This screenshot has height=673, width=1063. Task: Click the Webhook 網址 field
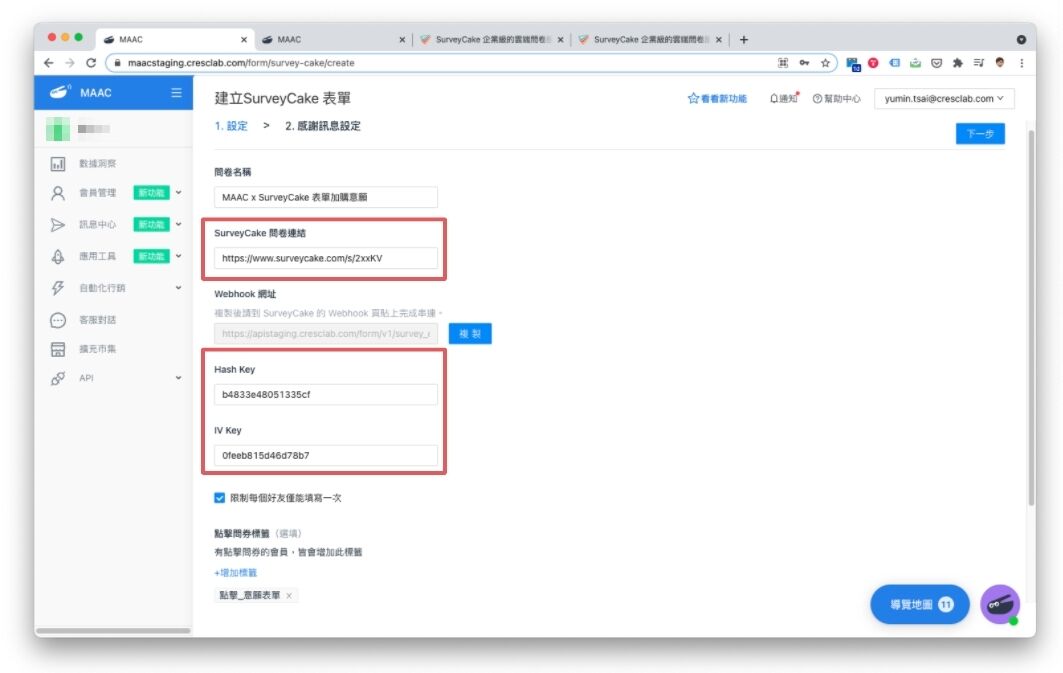[x=326, y=333]
